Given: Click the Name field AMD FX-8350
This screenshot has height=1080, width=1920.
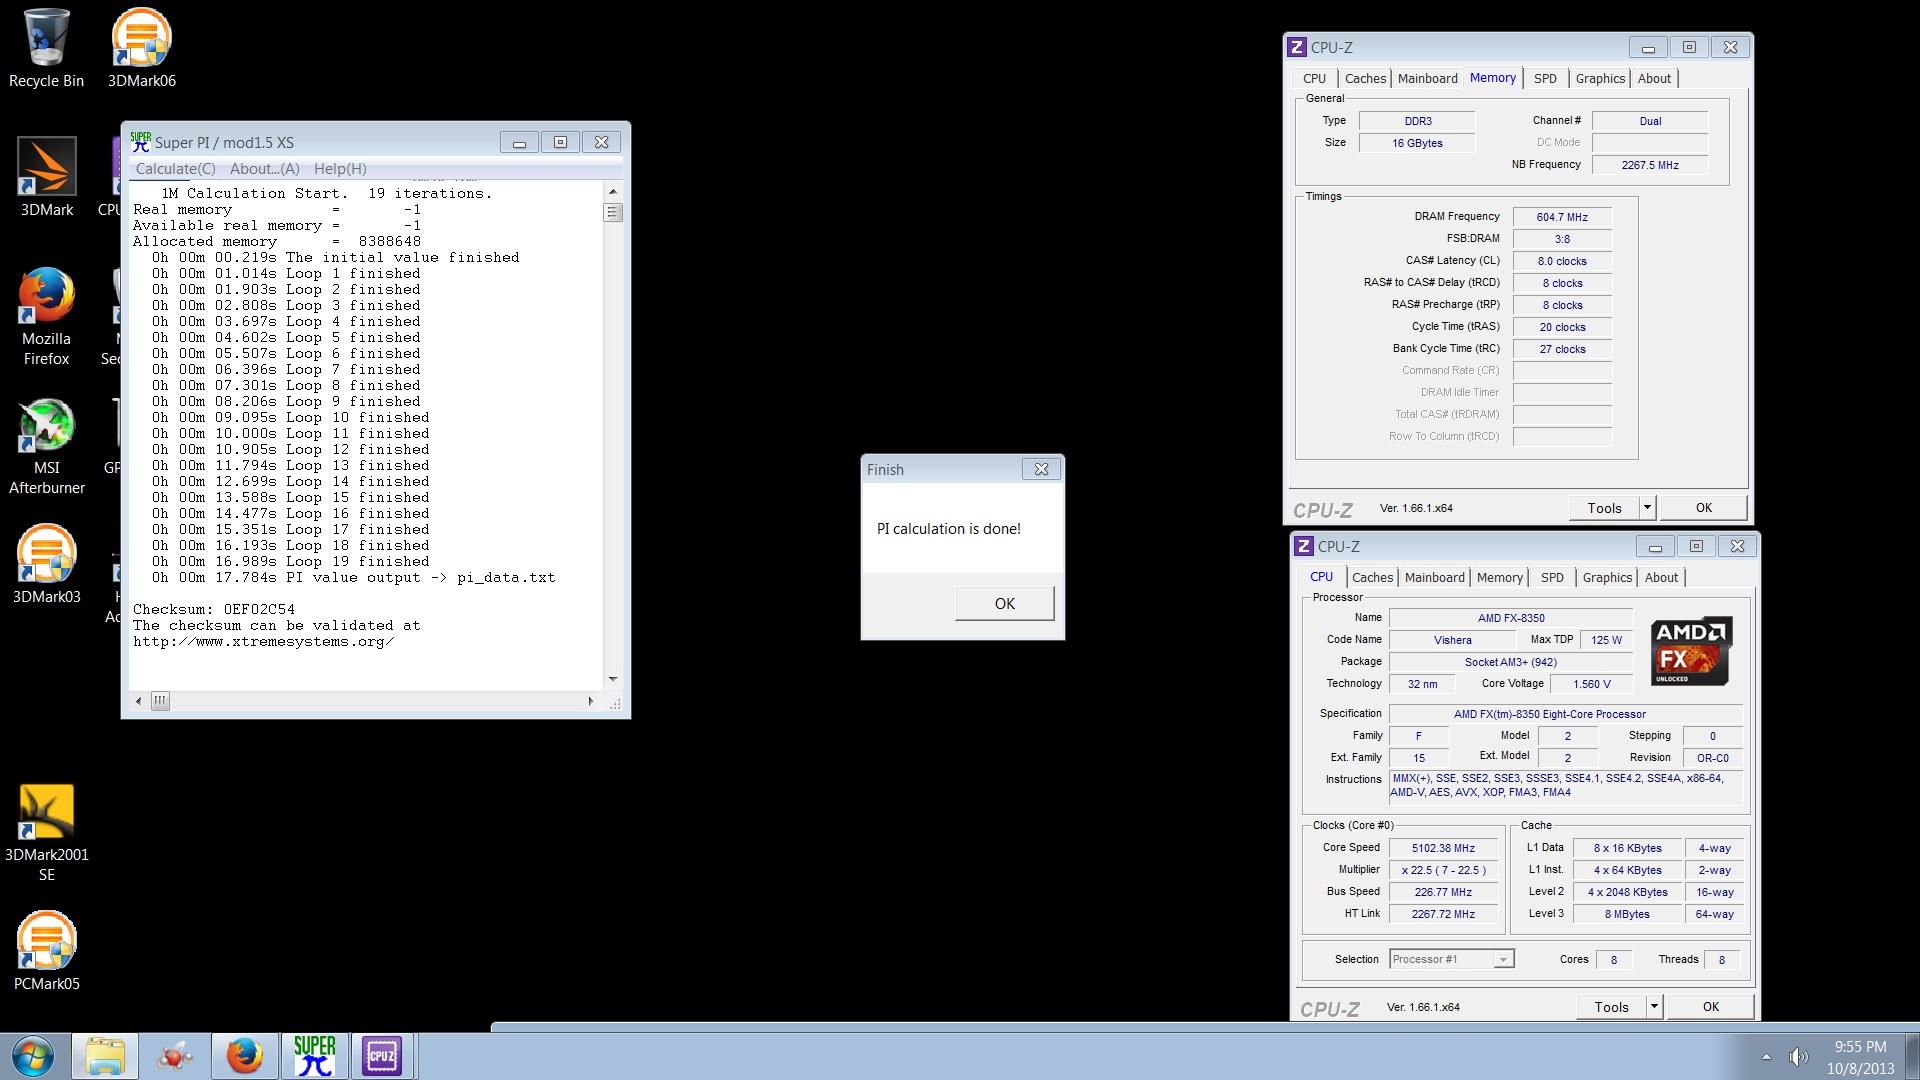Looking at the screenshot, I should coord(1511,618).
